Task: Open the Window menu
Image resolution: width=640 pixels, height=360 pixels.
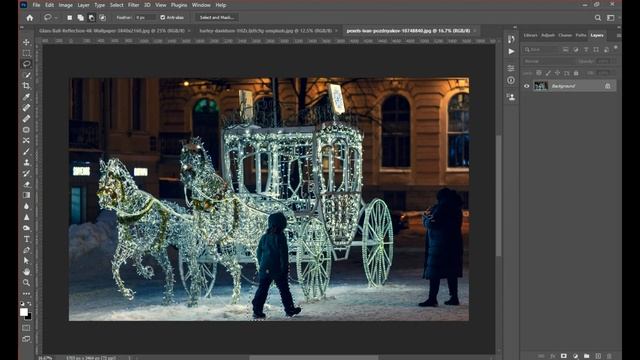Action: [x=201, y=5]
